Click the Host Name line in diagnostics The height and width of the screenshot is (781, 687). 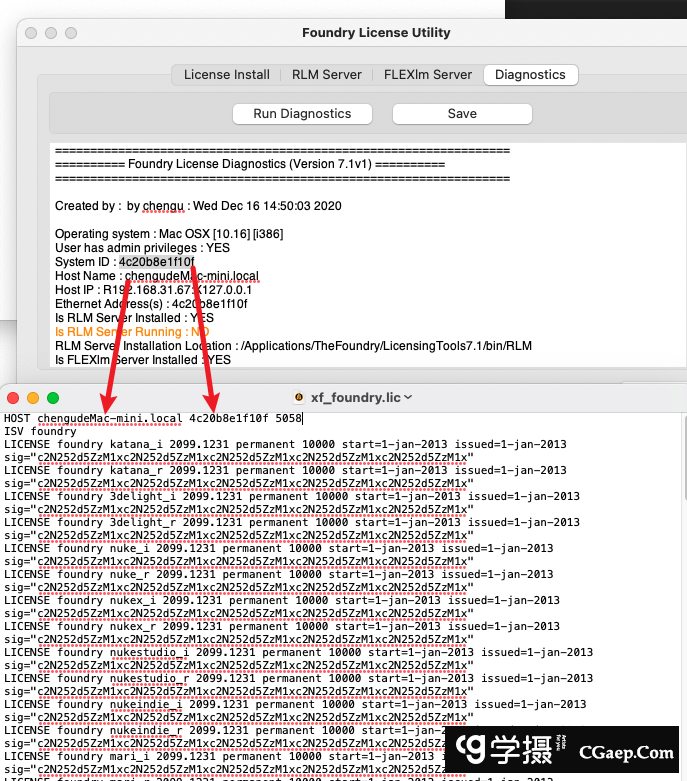(x=156, y=276)
